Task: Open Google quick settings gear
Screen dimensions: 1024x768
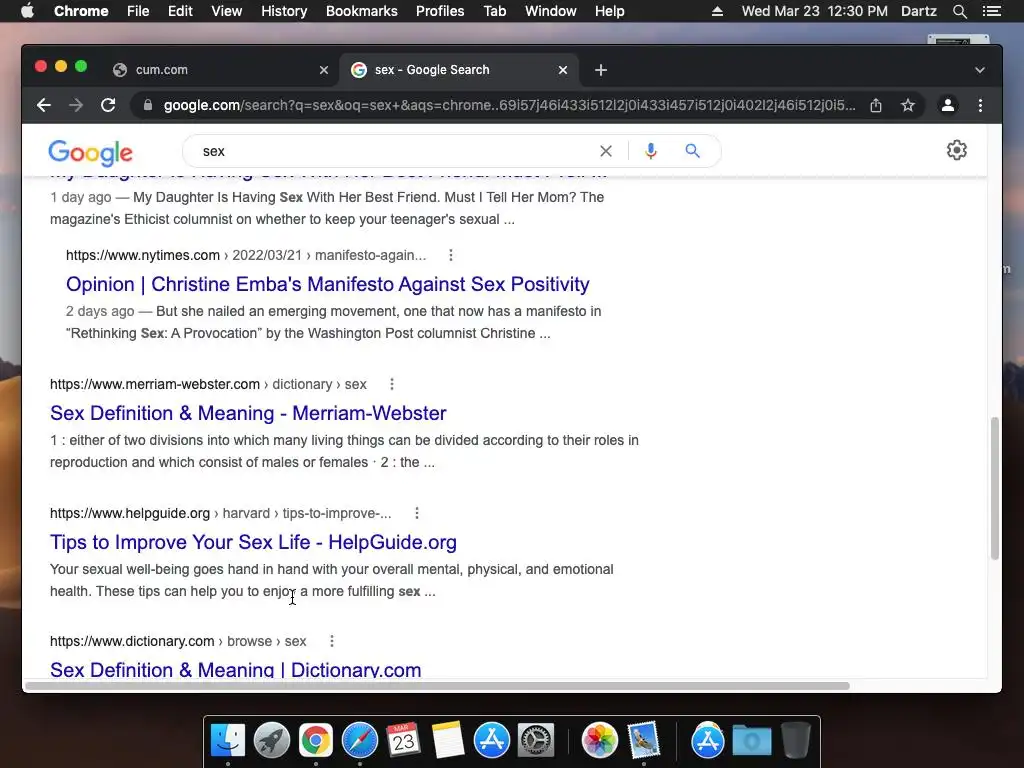Action: click(x=957, y=150)
